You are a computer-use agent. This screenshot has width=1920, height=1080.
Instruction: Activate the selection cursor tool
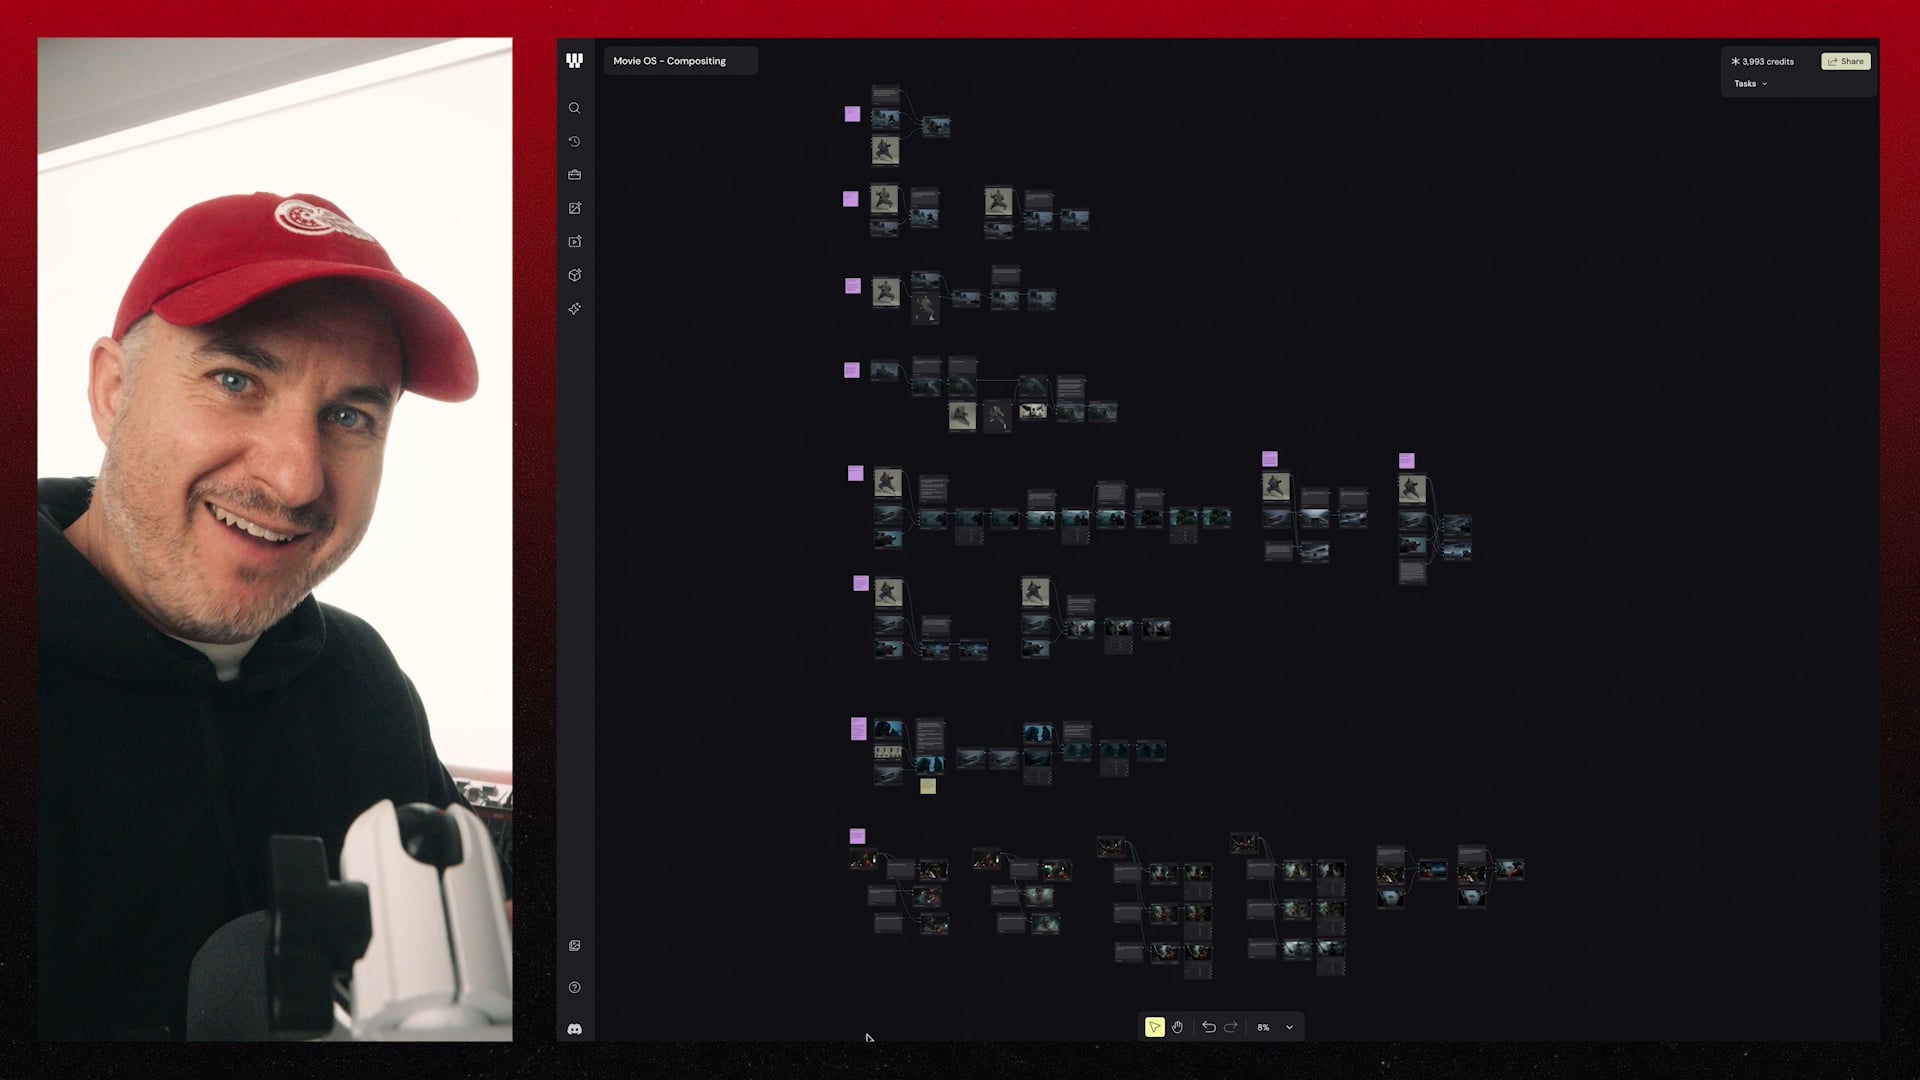click(1155, 1026)
